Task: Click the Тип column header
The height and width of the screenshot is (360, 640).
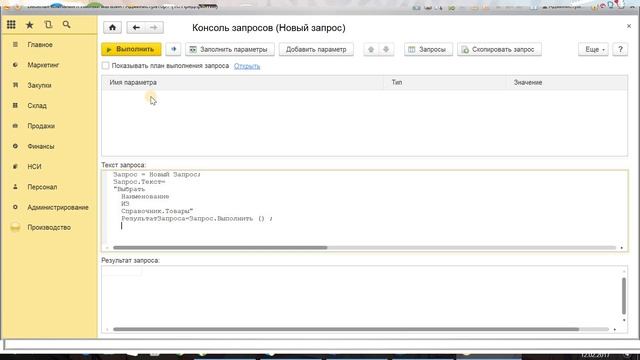Action: click(445, 82)
